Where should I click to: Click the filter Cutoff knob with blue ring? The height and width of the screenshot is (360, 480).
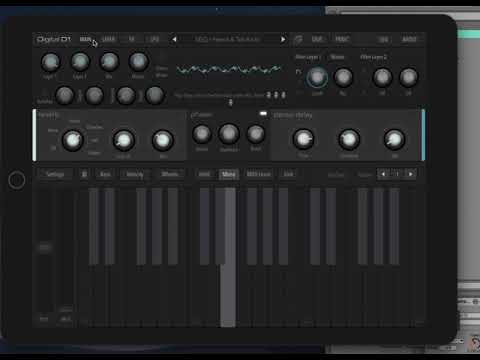click(x=317, y=77)
